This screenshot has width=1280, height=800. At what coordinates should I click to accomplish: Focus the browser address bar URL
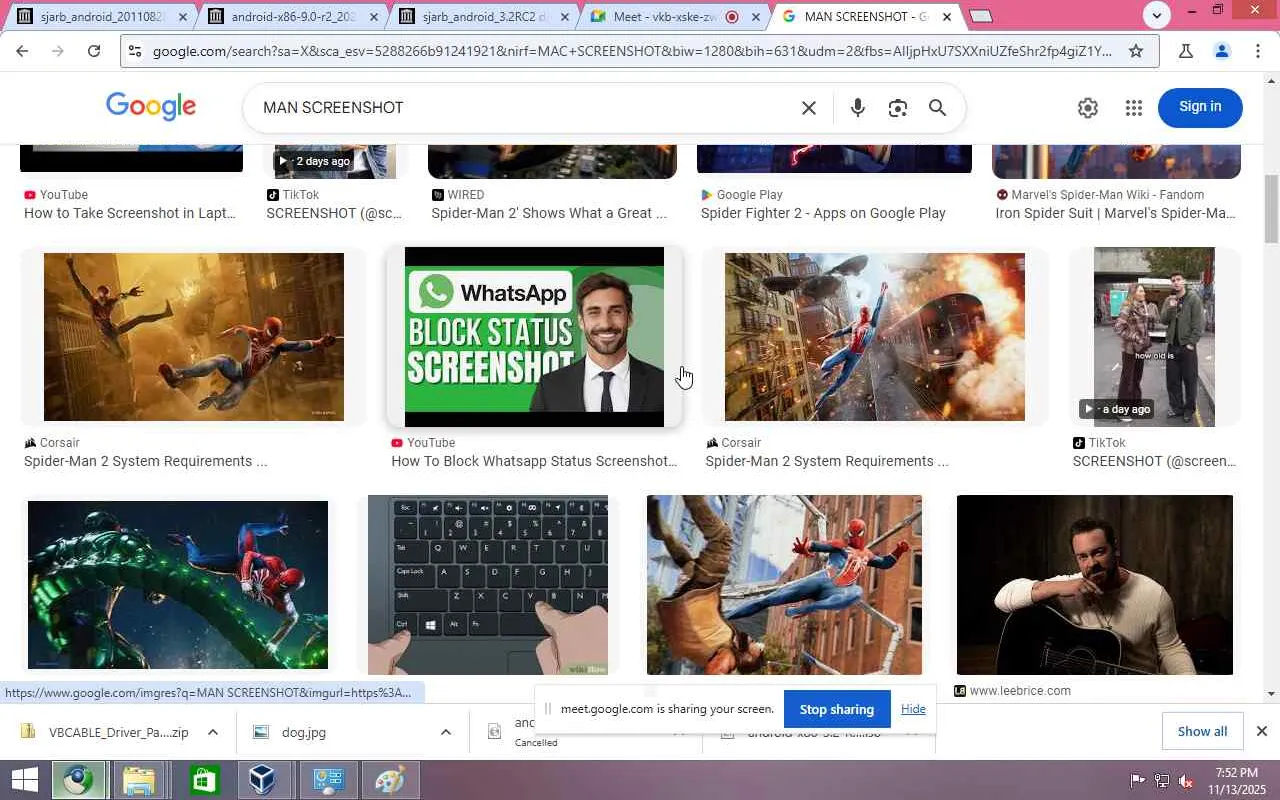tap(632, 51)
